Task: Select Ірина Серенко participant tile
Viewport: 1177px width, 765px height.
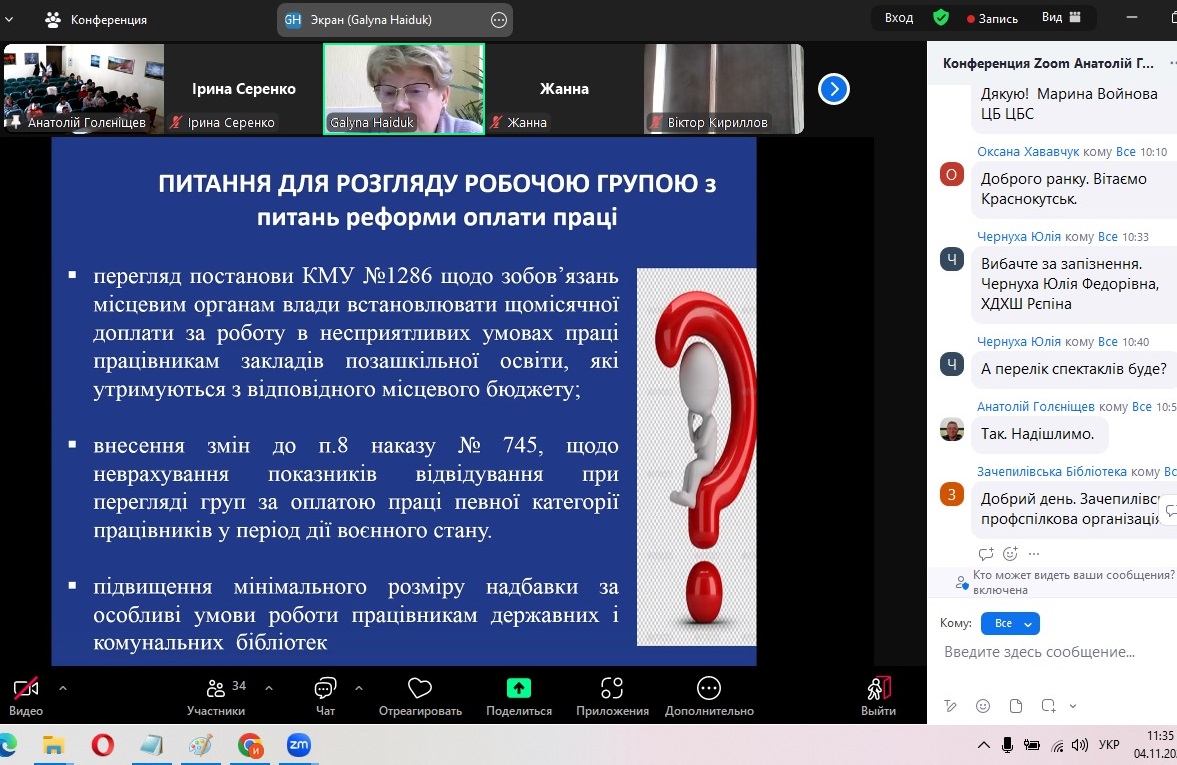Action: (243, 89)
